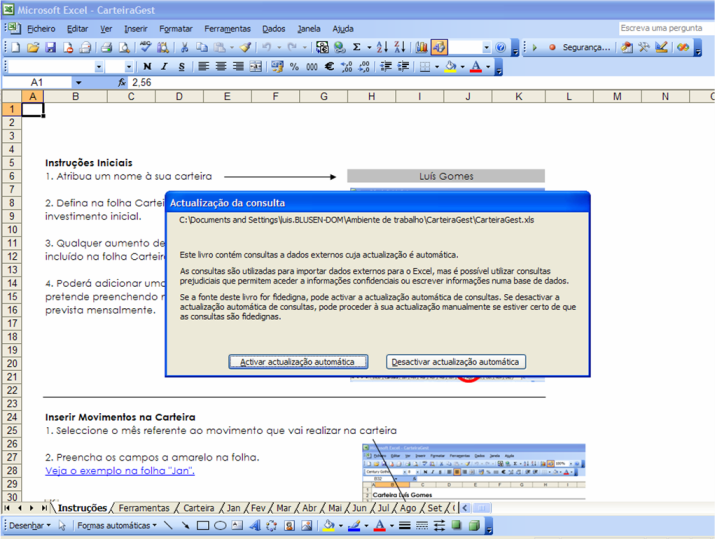Toggle Italic formatting
The width and height of the screenshot is (715, 539).
coord(164,67)
